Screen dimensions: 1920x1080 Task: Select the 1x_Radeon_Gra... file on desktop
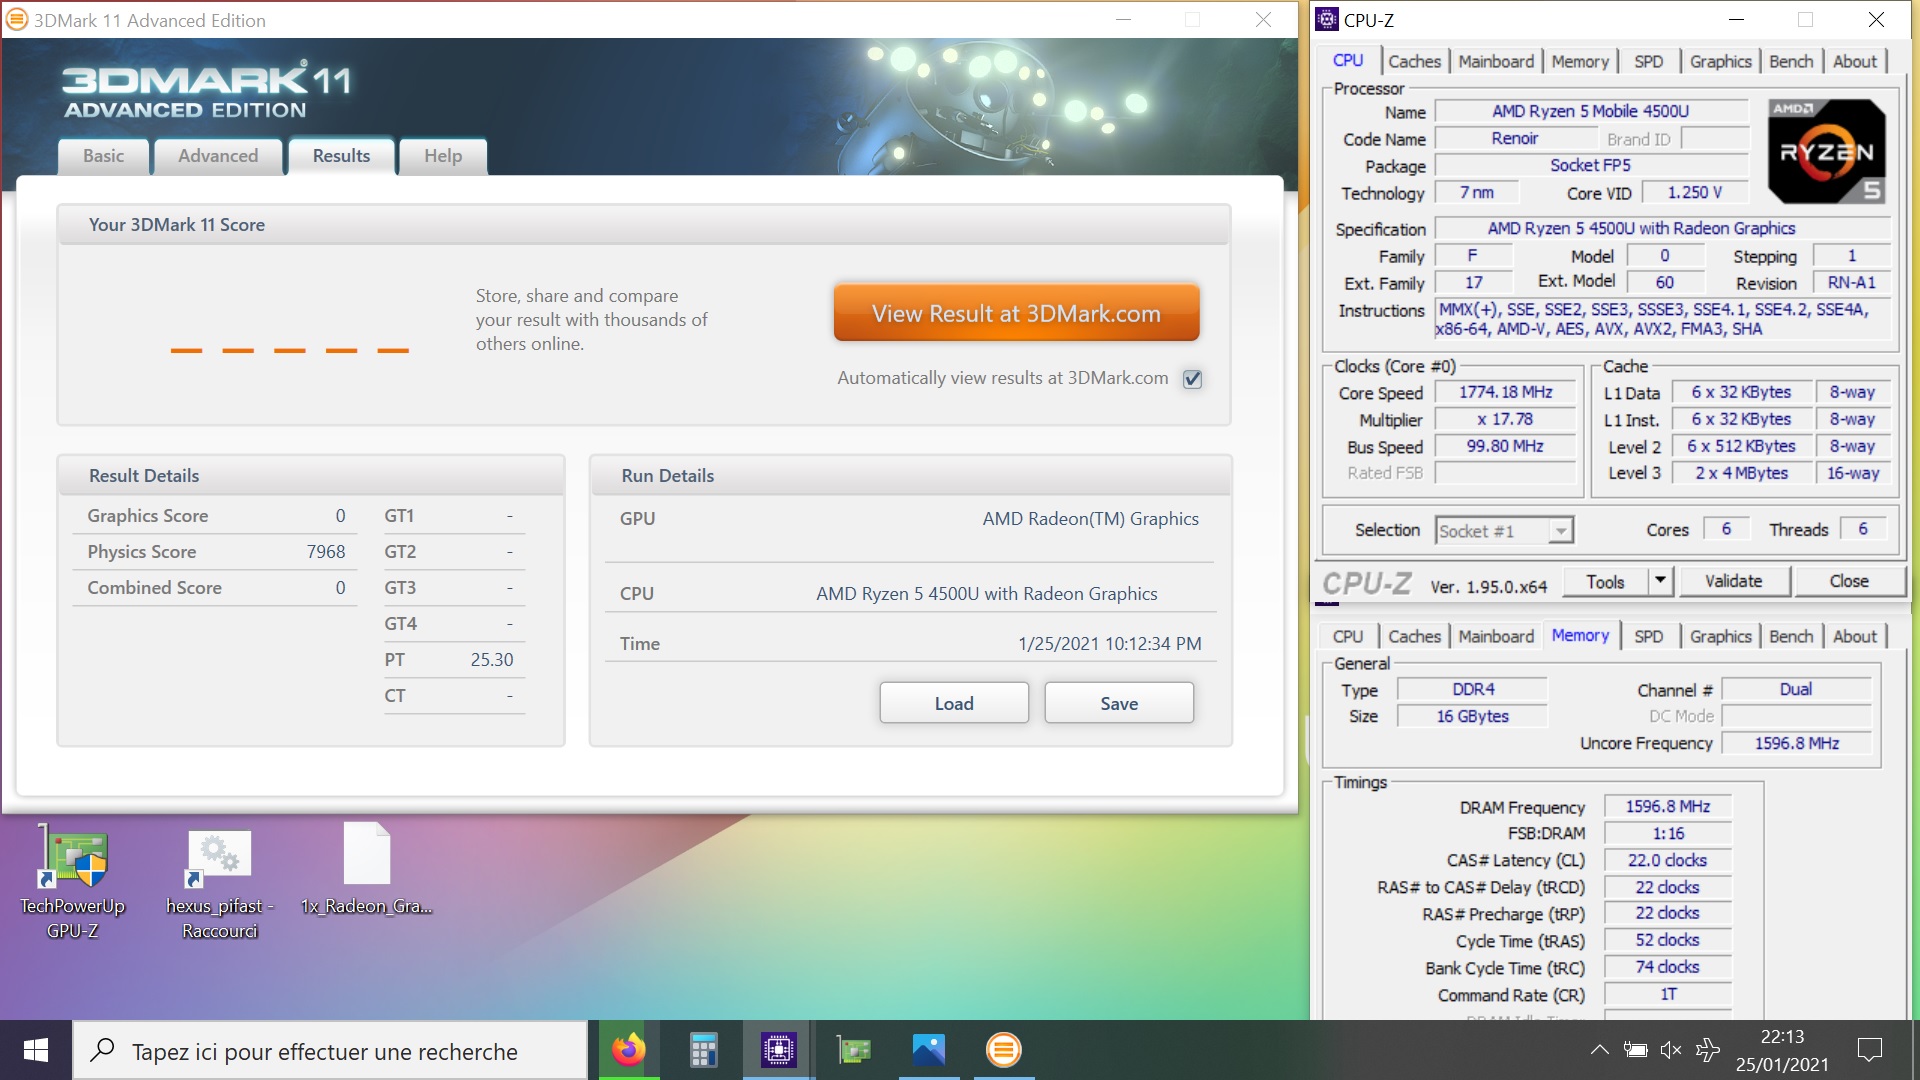click(x=367, y=868)
